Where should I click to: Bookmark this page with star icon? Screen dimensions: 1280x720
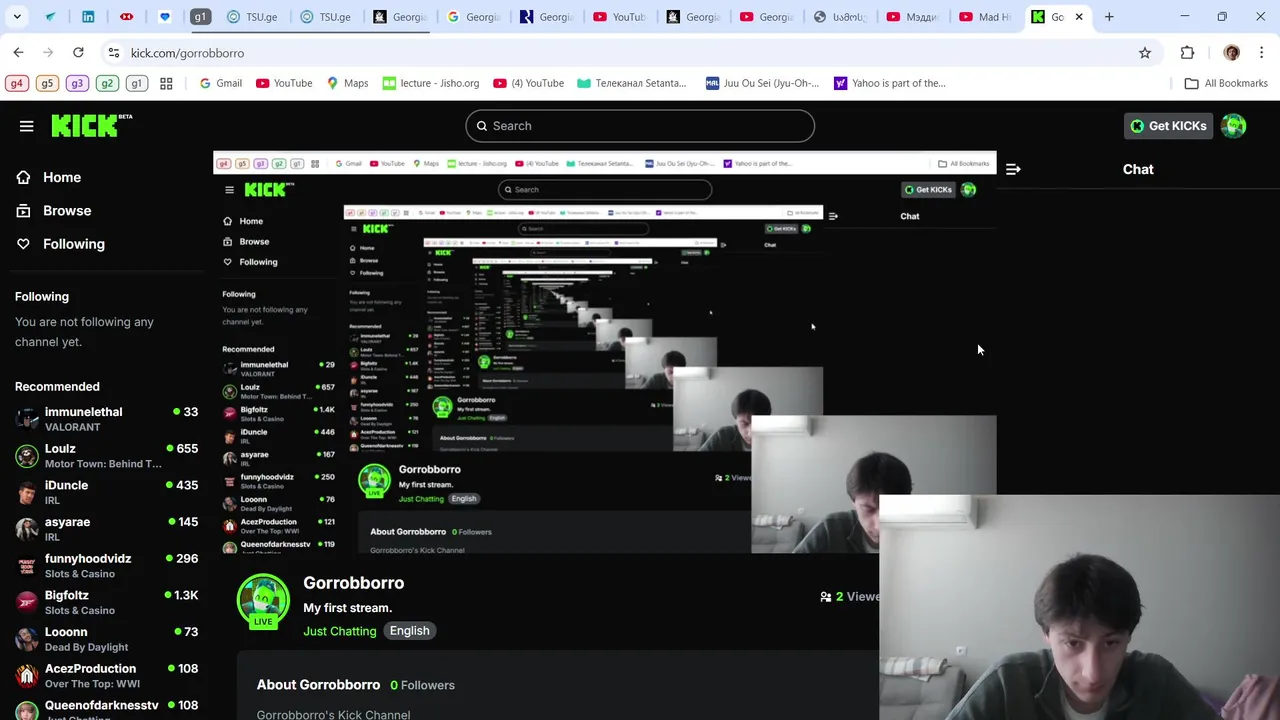(x=1145, y=53)
